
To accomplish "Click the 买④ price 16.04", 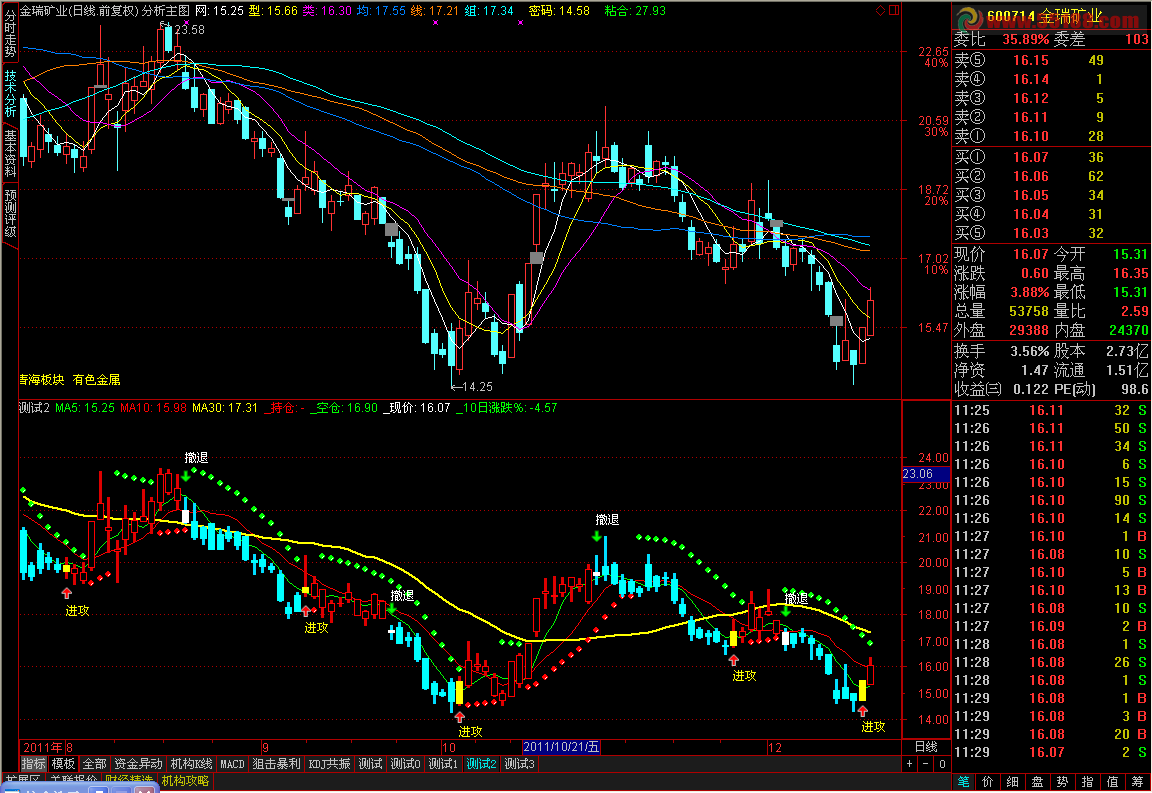I will (1031, 215).
